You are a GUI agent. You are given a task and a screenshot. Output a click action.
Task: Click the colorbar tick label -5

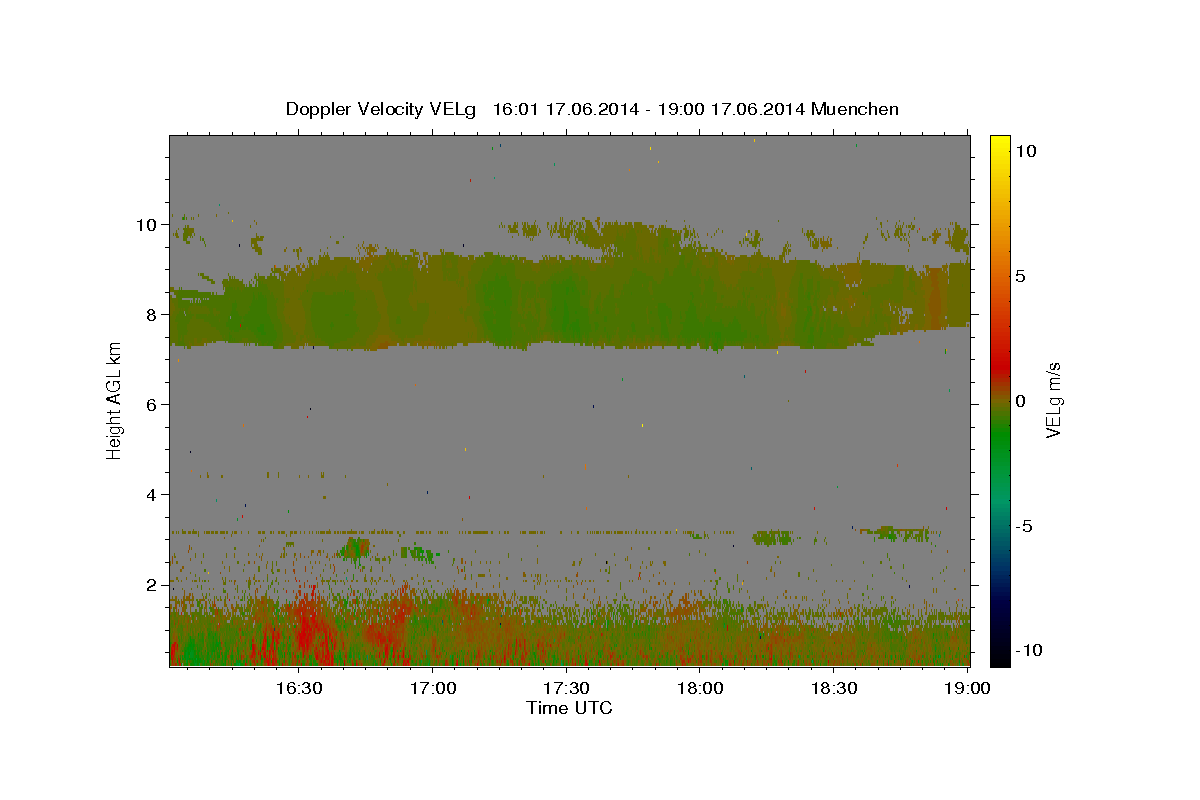(x=1024, y=526)
